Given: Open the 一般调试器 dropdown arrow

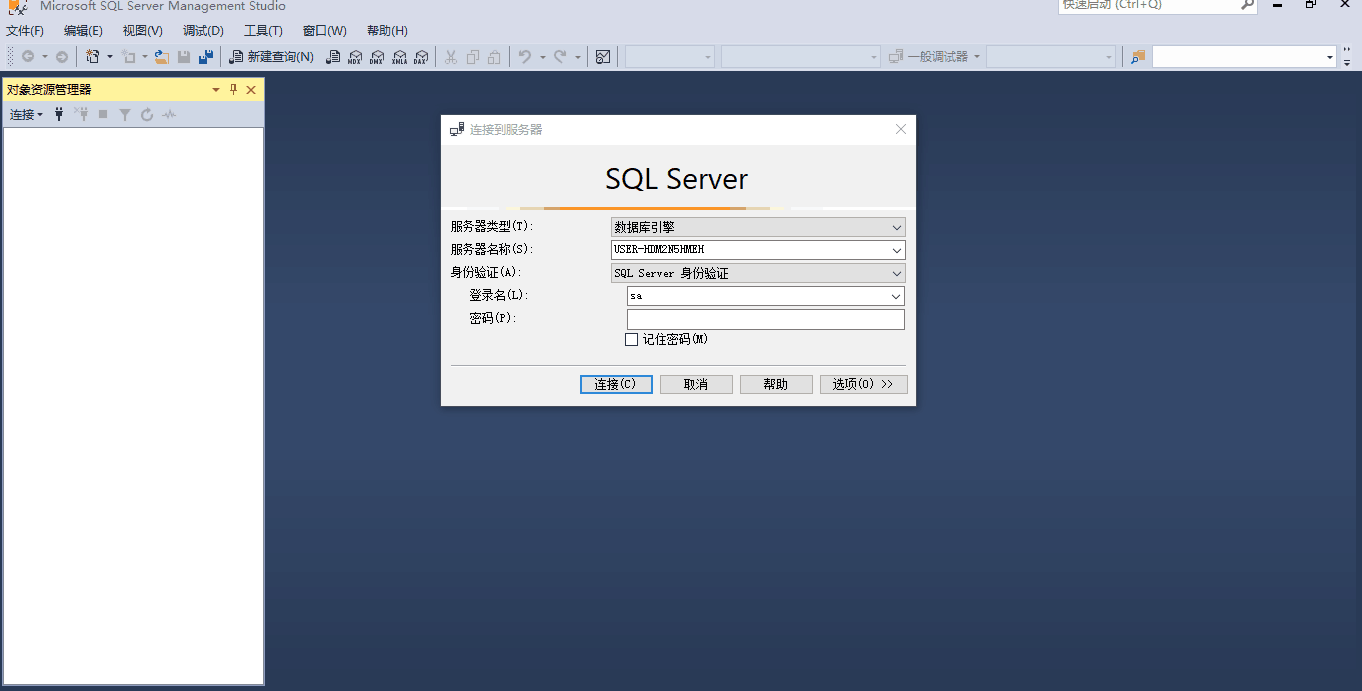Looking at the screenshot, I should [977, 57].
